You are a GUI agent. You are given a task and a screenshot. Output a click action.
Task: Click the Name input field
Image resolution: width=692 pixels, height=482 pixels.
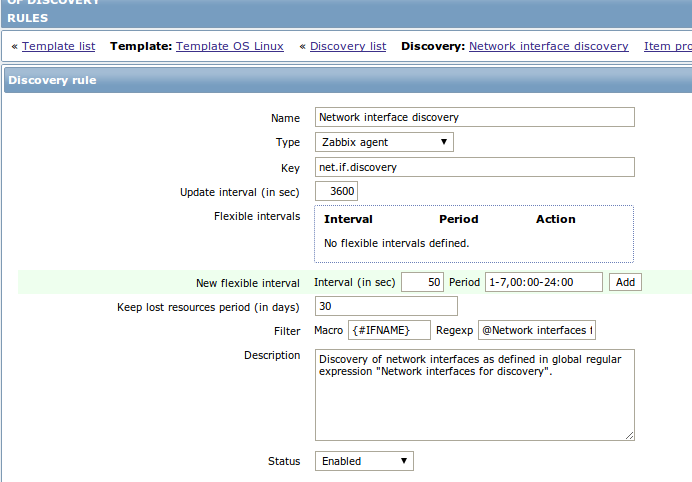(x=475, y=117)
